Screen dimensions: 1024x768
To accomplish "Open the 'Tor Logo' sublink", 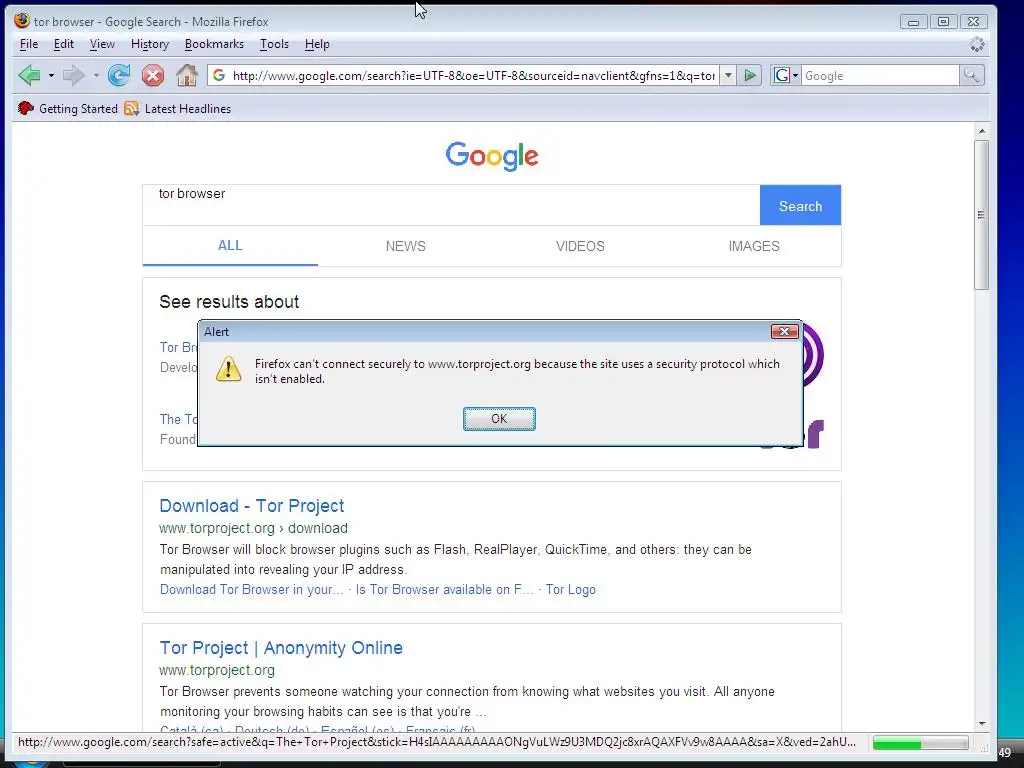I will click(571, 589).
